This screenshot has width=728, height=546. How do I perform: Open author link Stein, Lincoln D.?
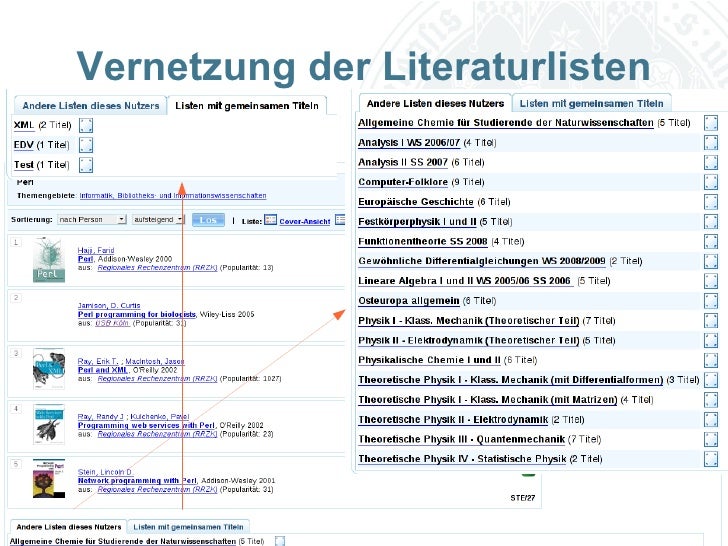point(105,472)
